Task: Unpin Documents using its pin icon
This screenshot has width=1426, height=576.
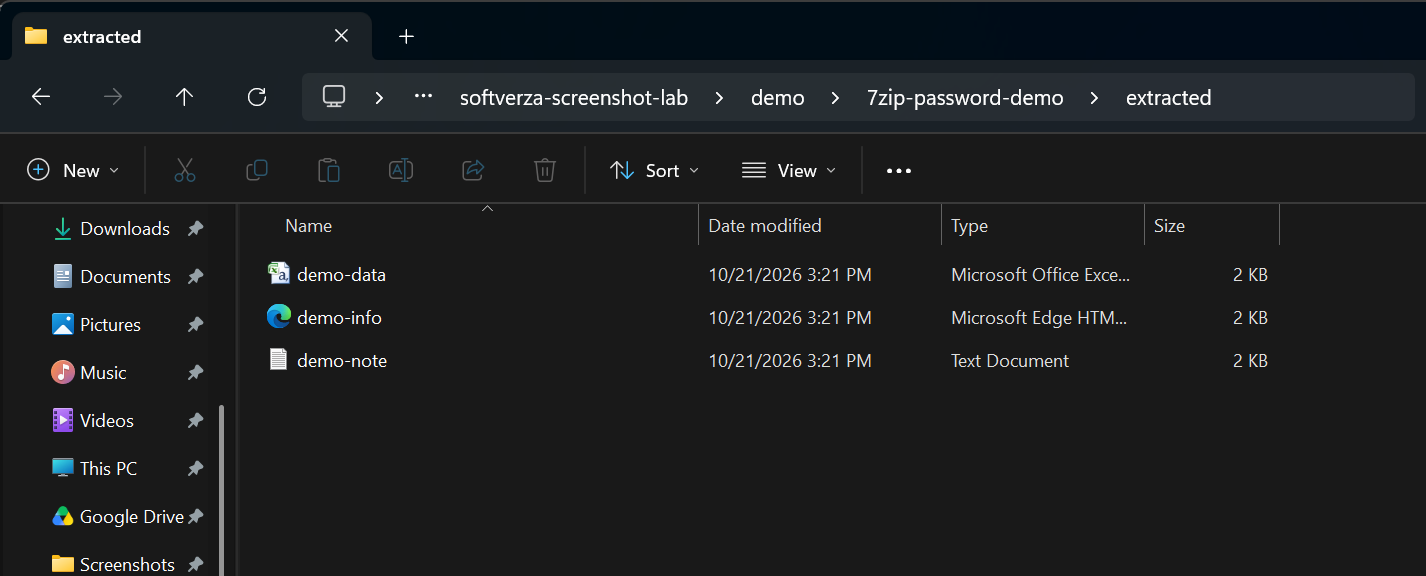Action: click(x=196, y=277)
